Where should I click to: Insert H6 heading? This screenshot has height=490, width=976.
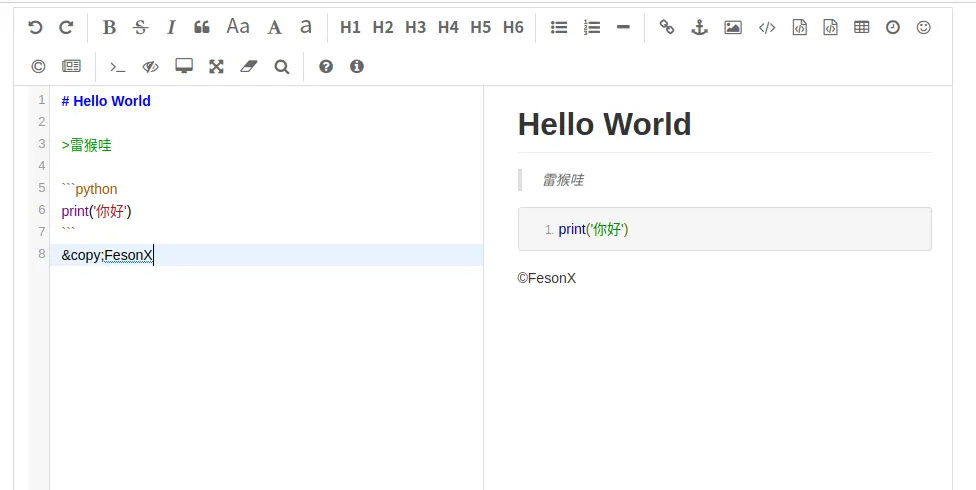click(x=513, y=27)
